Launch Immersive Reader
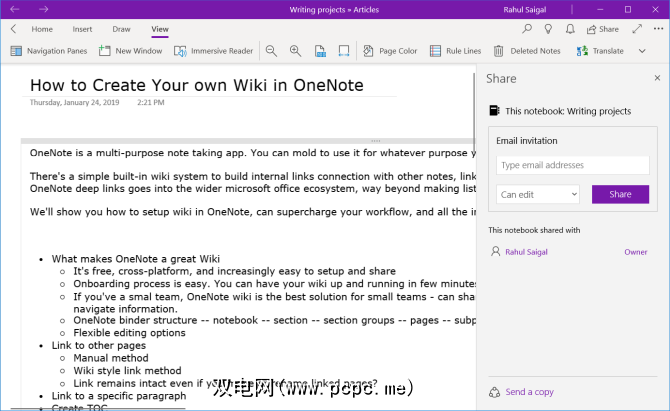Viewport: 670px width, 411px height. pos(213,50)
